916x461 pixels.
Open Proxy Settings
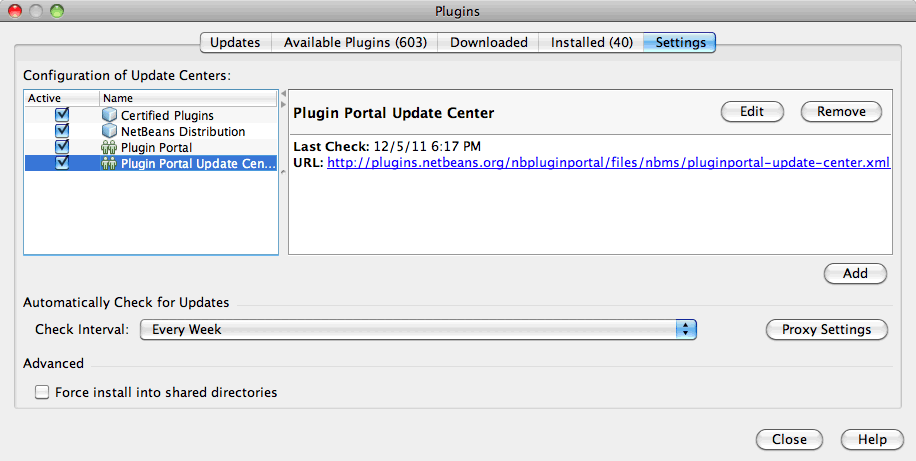[x=826, y=329]
